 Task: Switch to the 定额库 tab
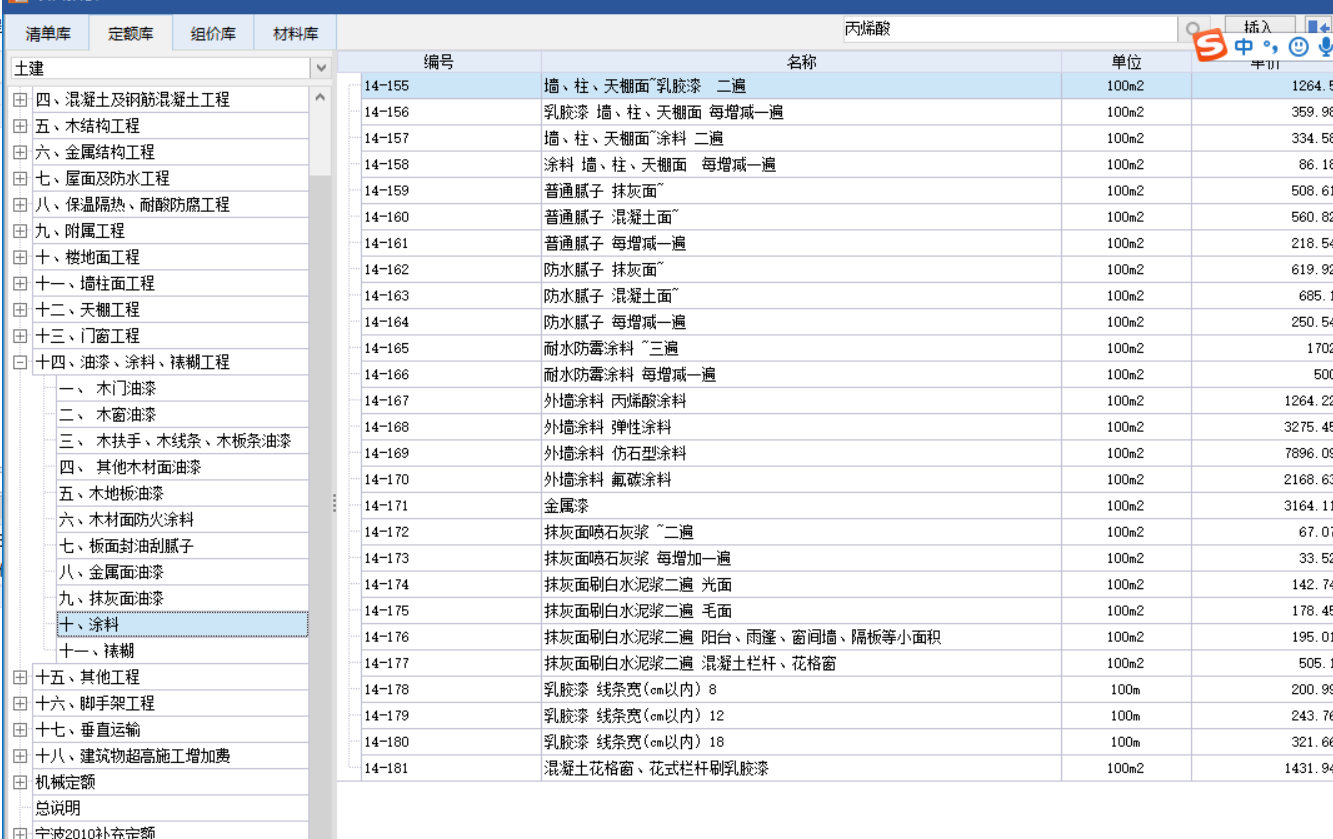131,34
